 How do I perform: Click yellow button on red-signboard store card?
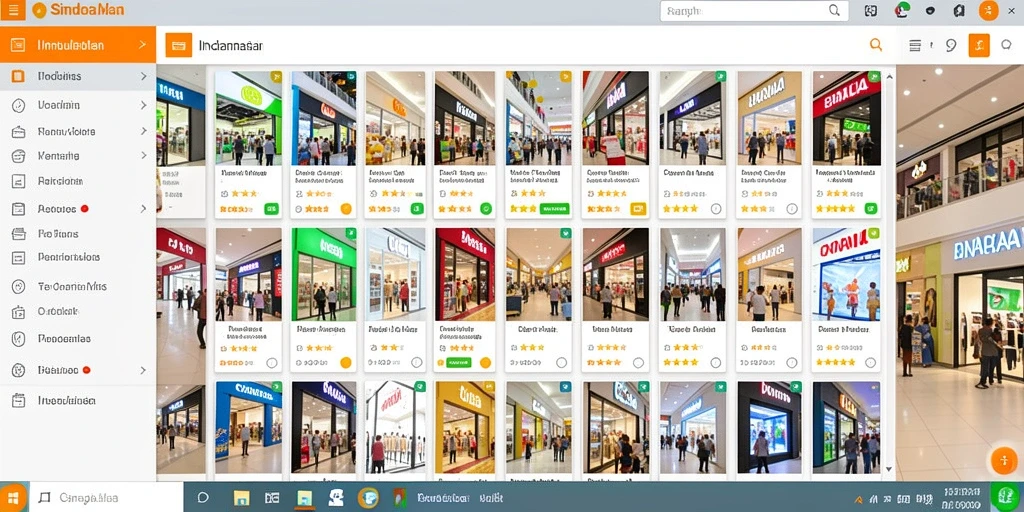coord(638,209)
